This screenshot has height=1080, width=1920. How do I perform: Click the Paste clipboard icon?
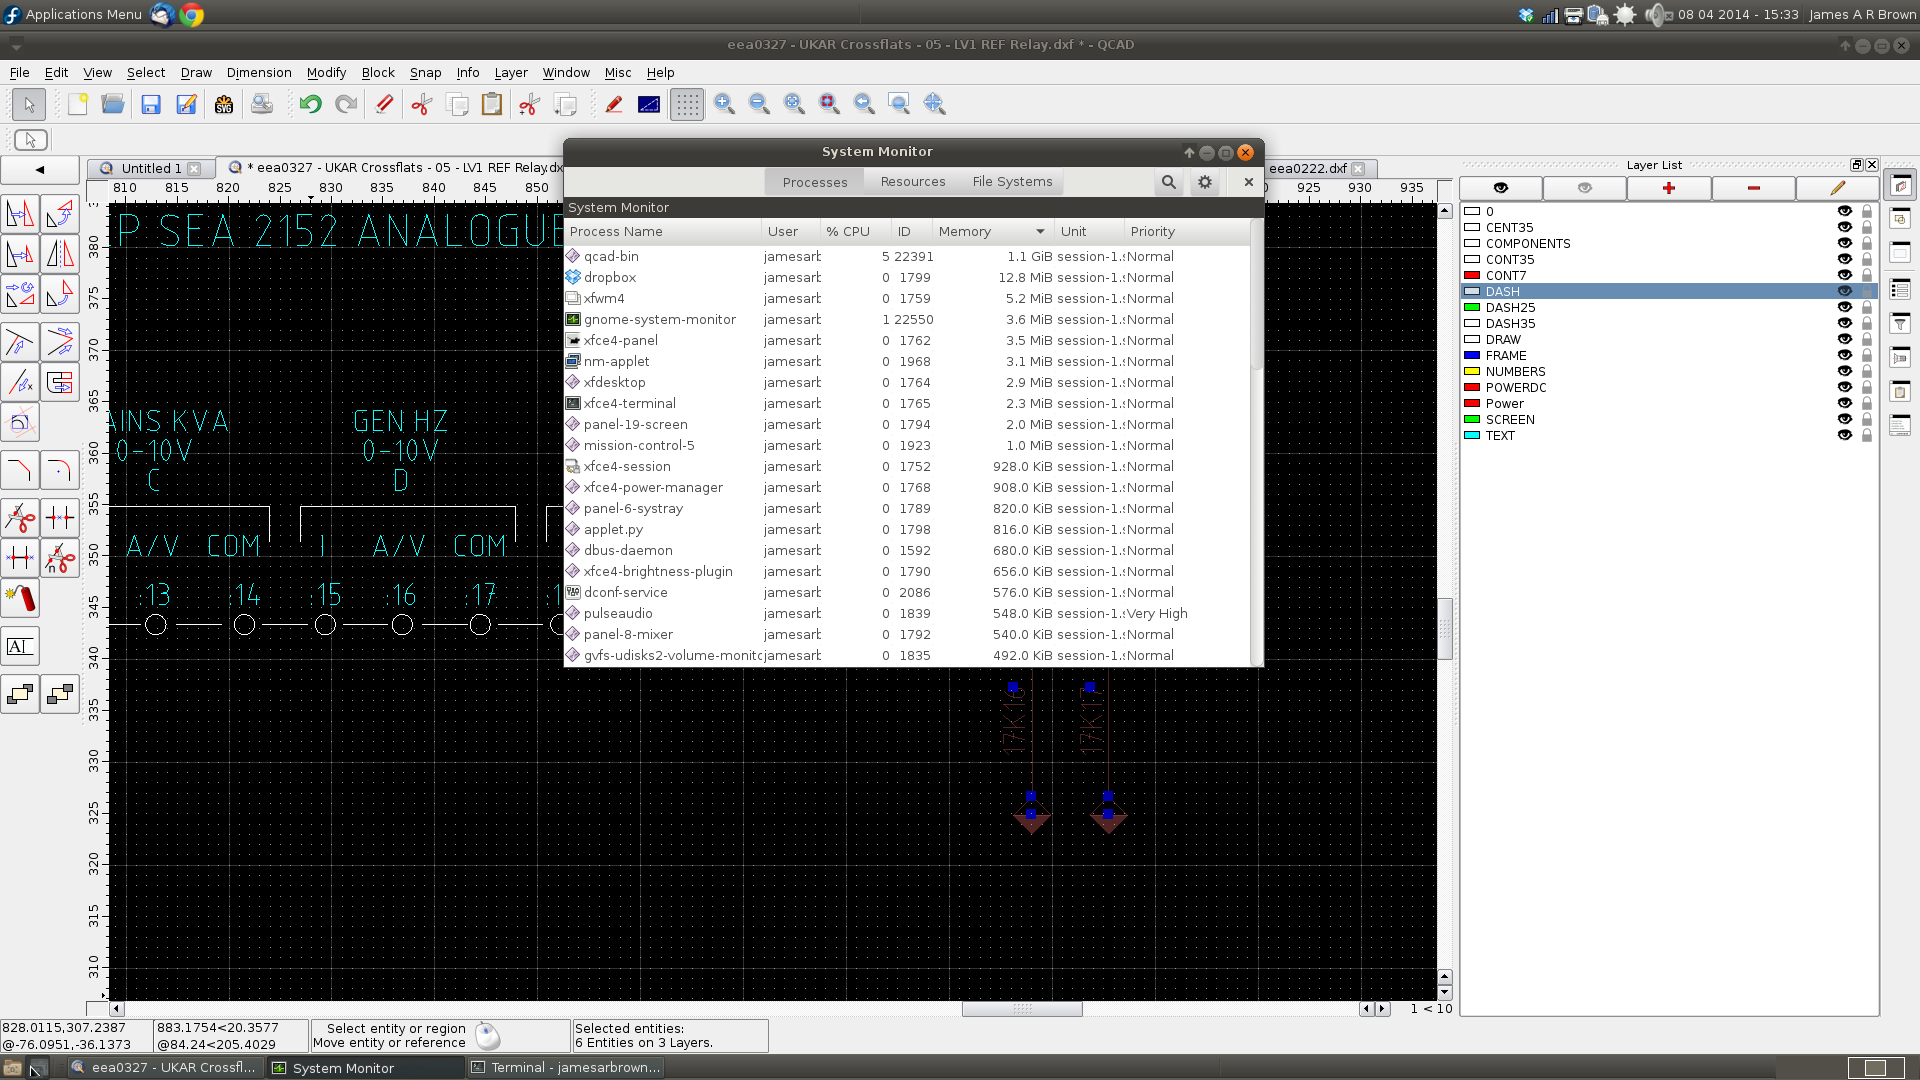coord(491,104)
